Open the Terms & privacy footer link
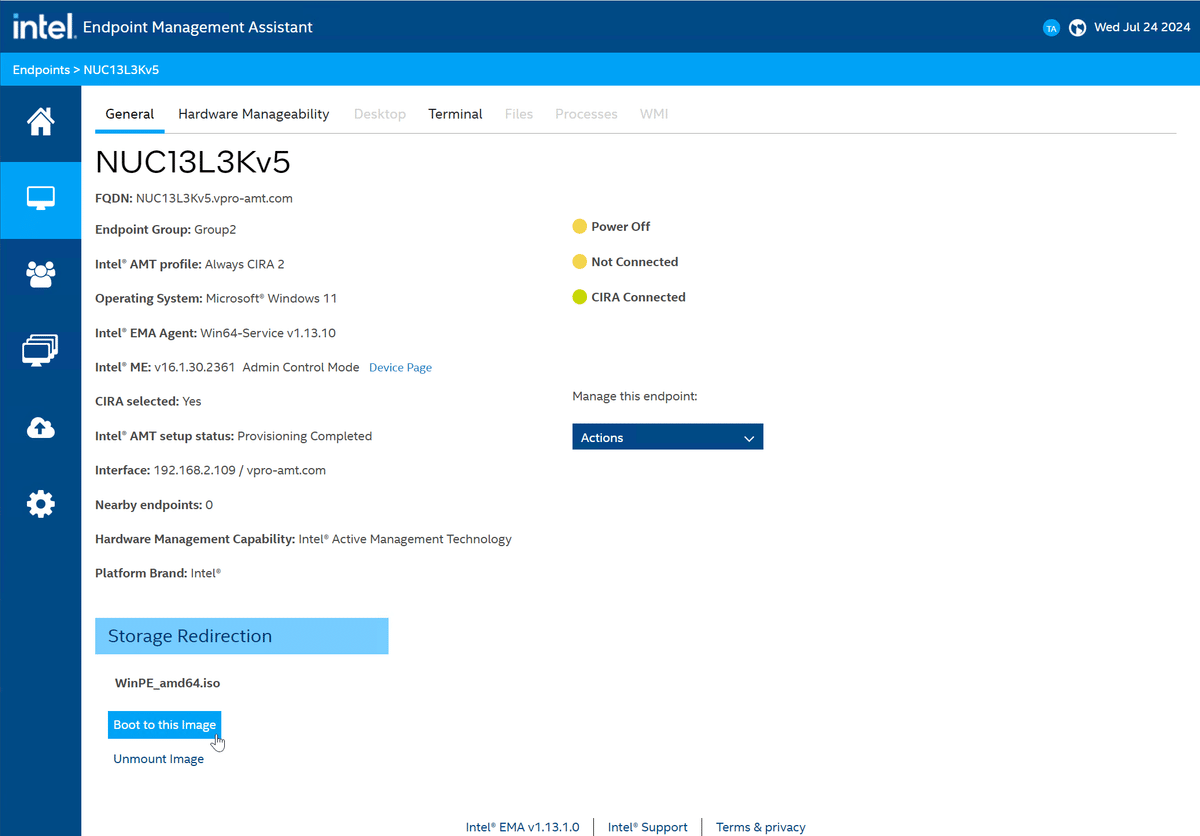This screenshot has width=1200, height=836. point(760,827)
